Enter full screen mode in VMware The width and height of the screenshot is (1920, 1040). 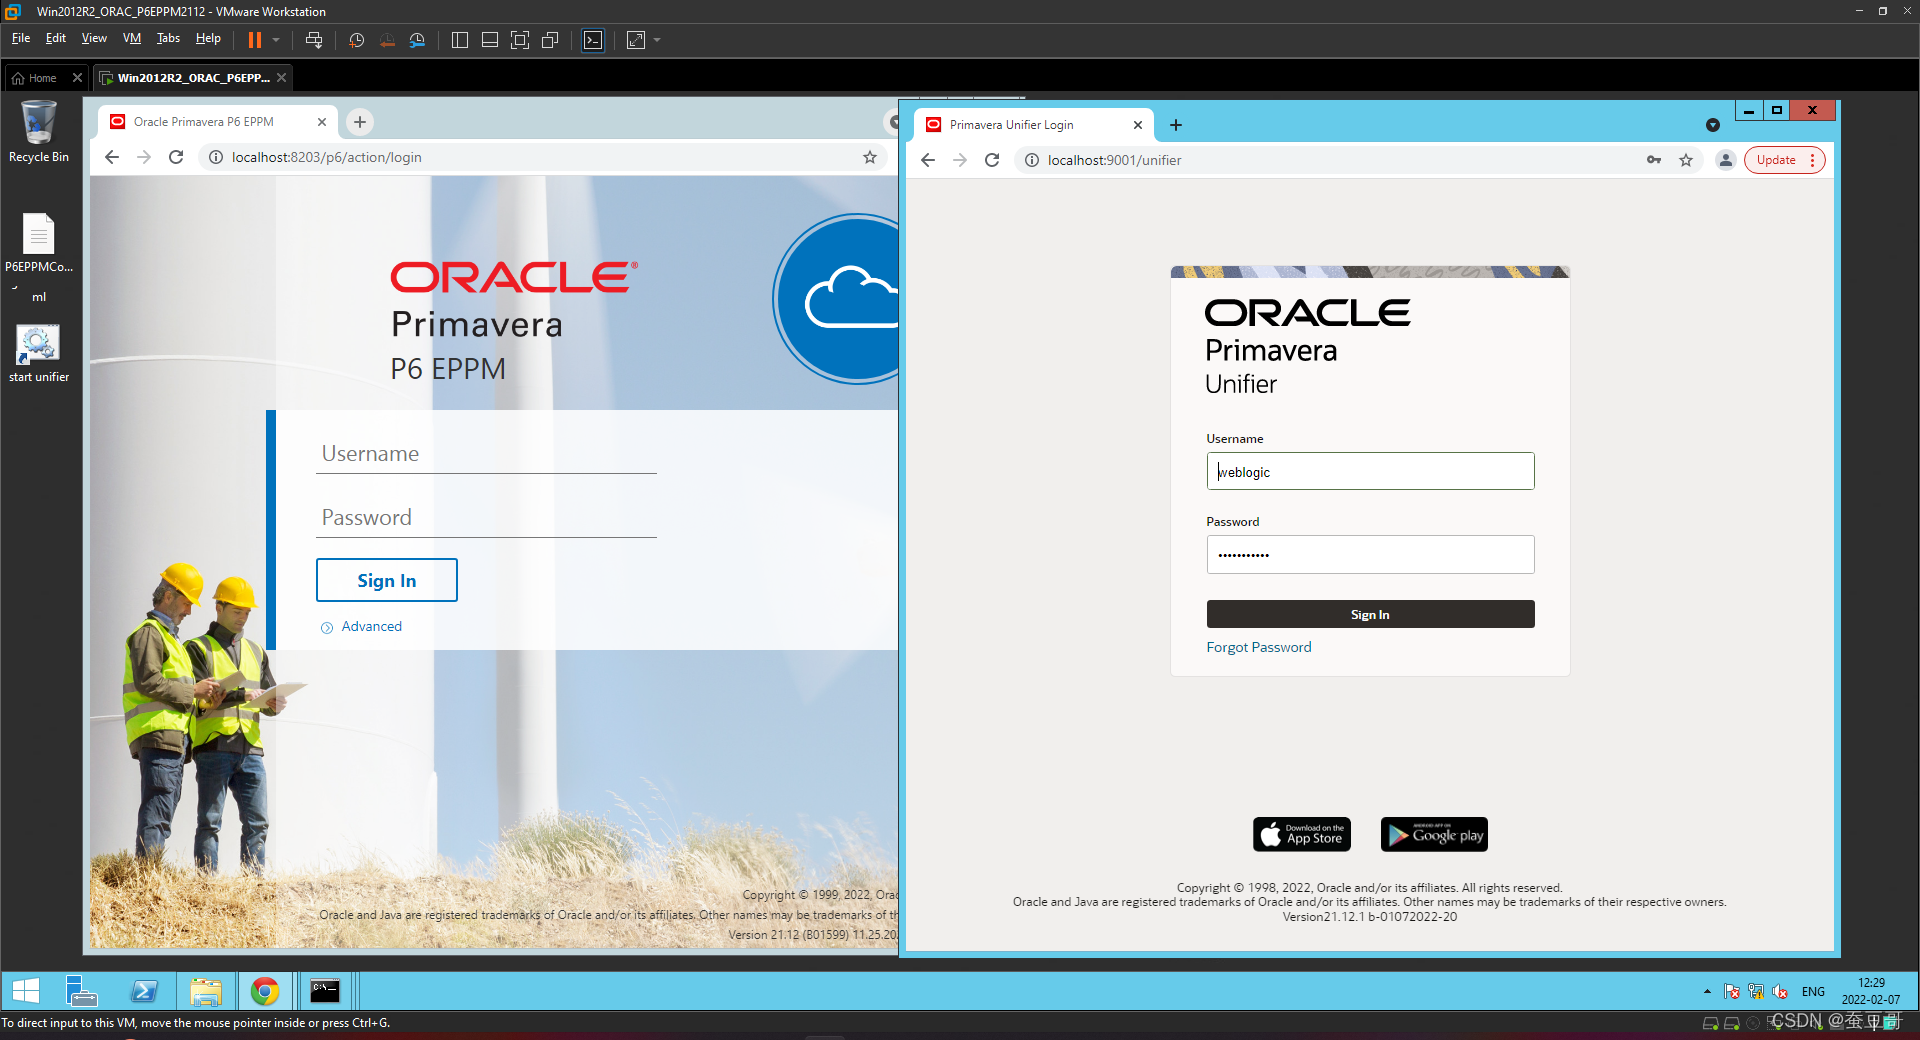pos(519,40)
